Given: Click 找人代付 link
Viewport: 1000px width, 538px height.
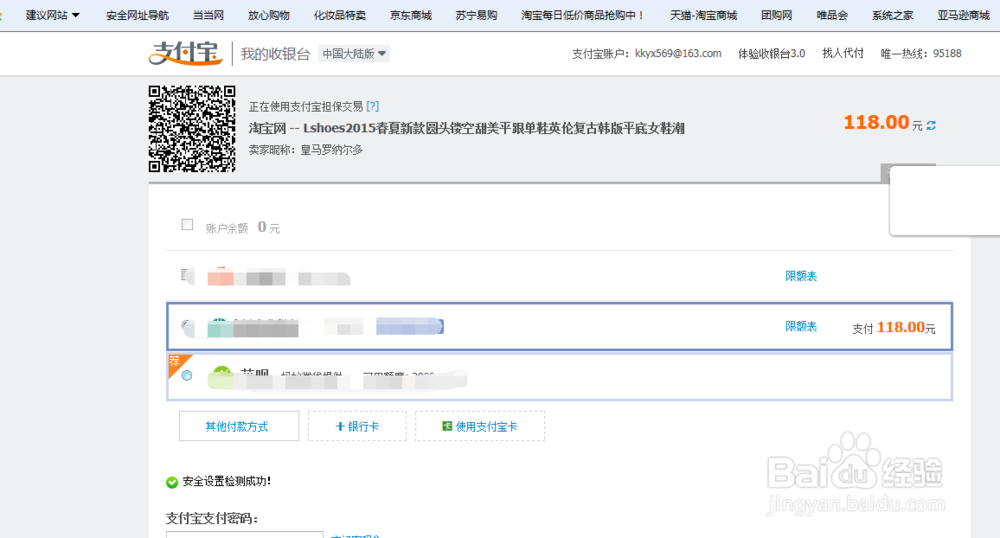Looking at the screenshot, I should click(842, 54).
